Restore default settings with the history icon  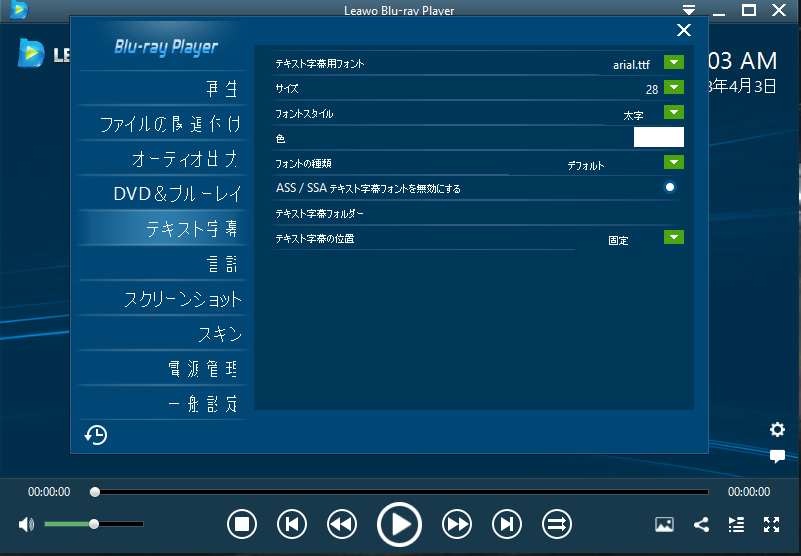click(x=96, y=435)
